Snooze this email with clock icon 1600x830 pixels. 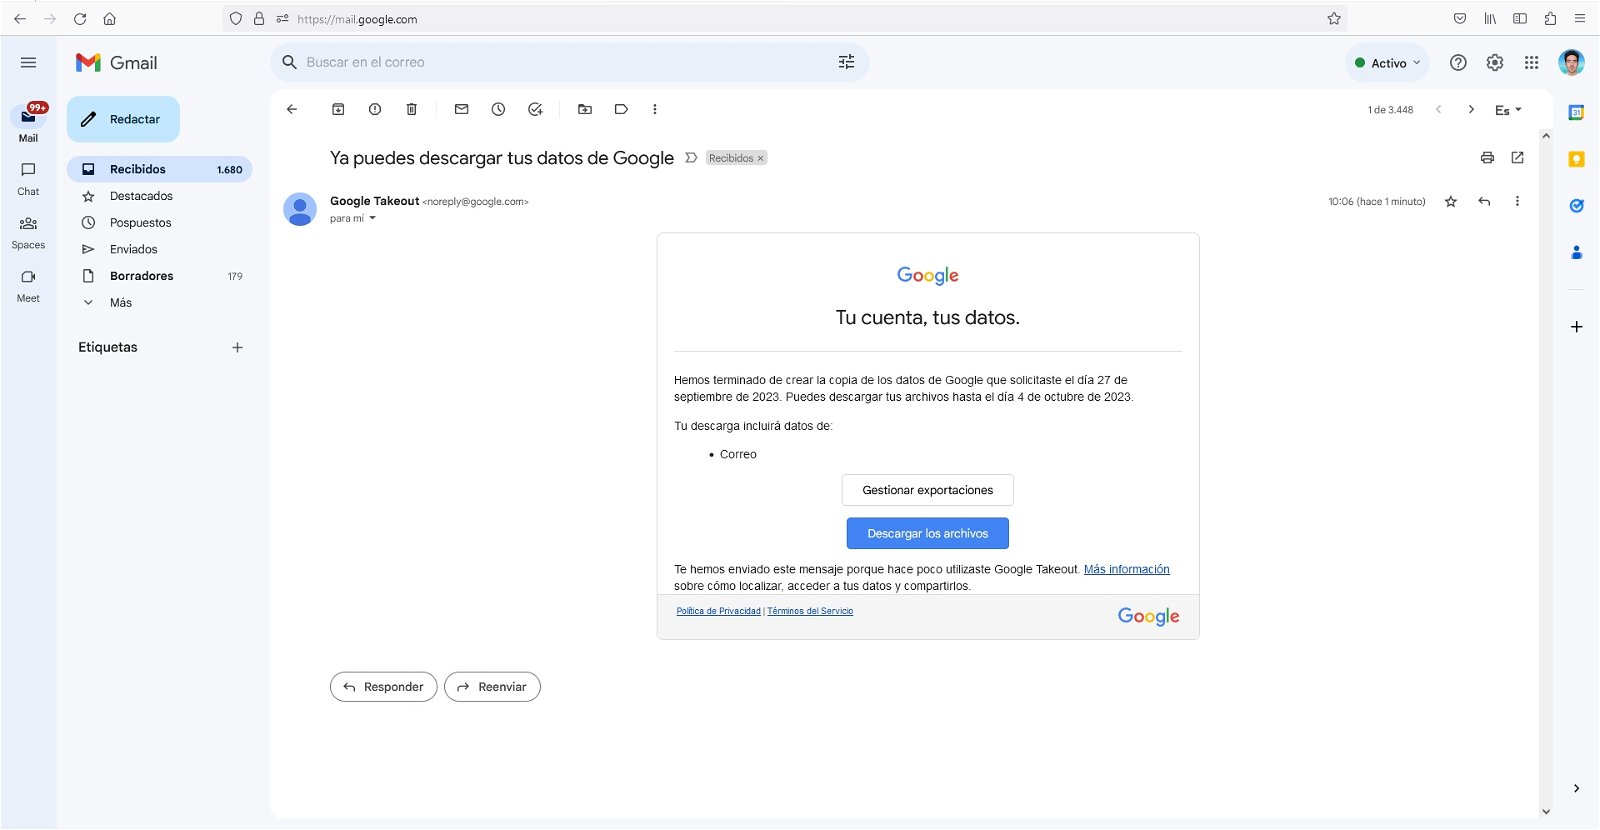[498, 109]
